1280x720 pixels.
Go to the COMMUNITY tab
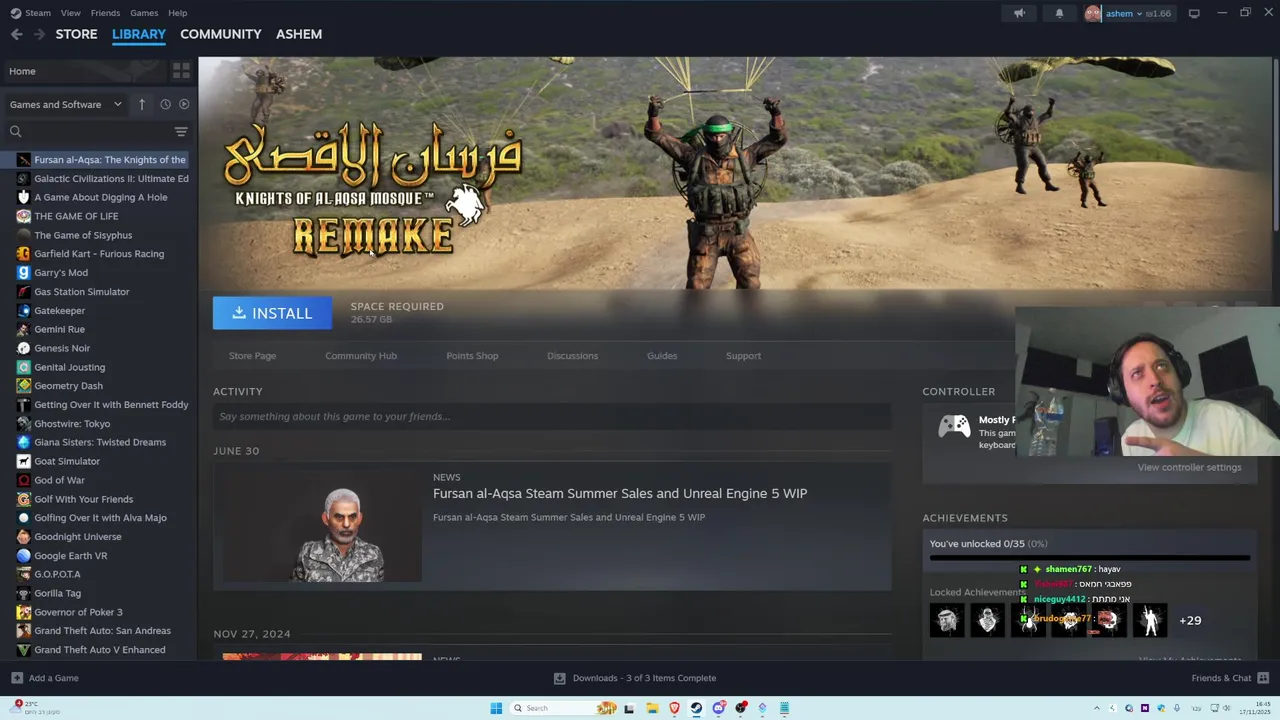pos(221,34)
